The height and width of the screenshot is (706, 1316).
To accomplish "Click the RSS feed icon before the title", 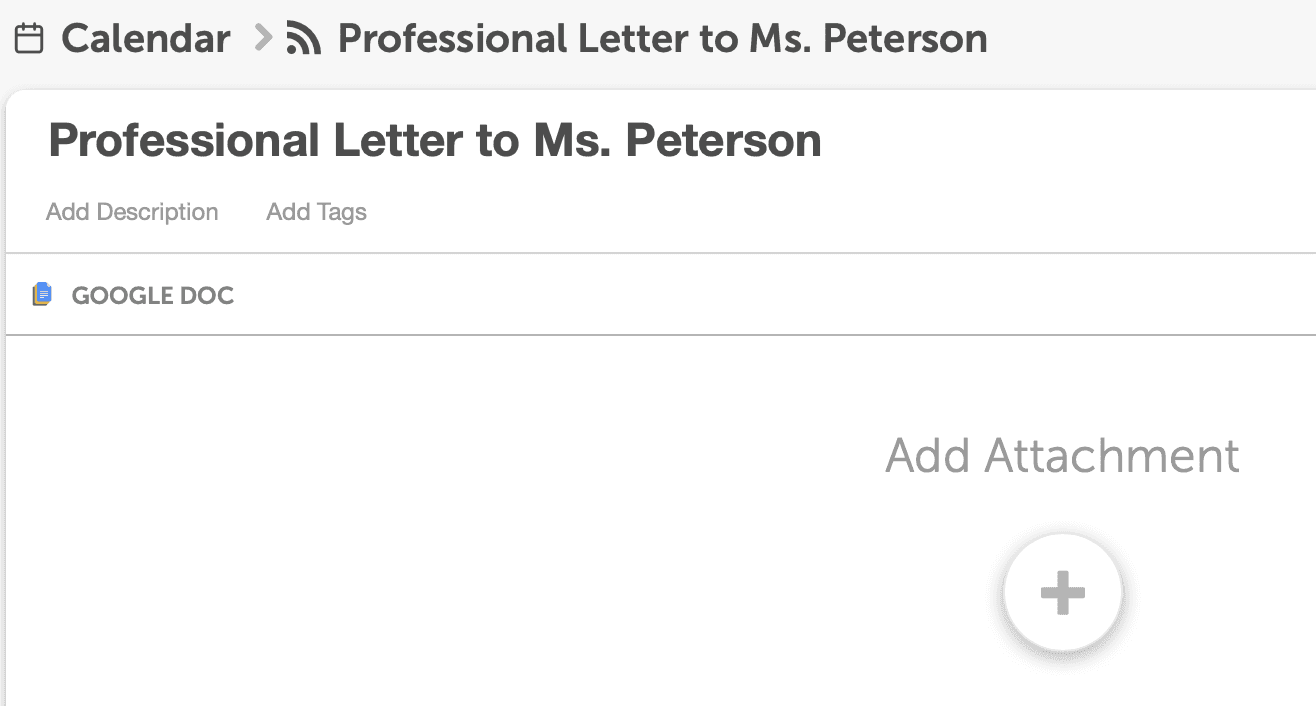I will pos(303,40).
